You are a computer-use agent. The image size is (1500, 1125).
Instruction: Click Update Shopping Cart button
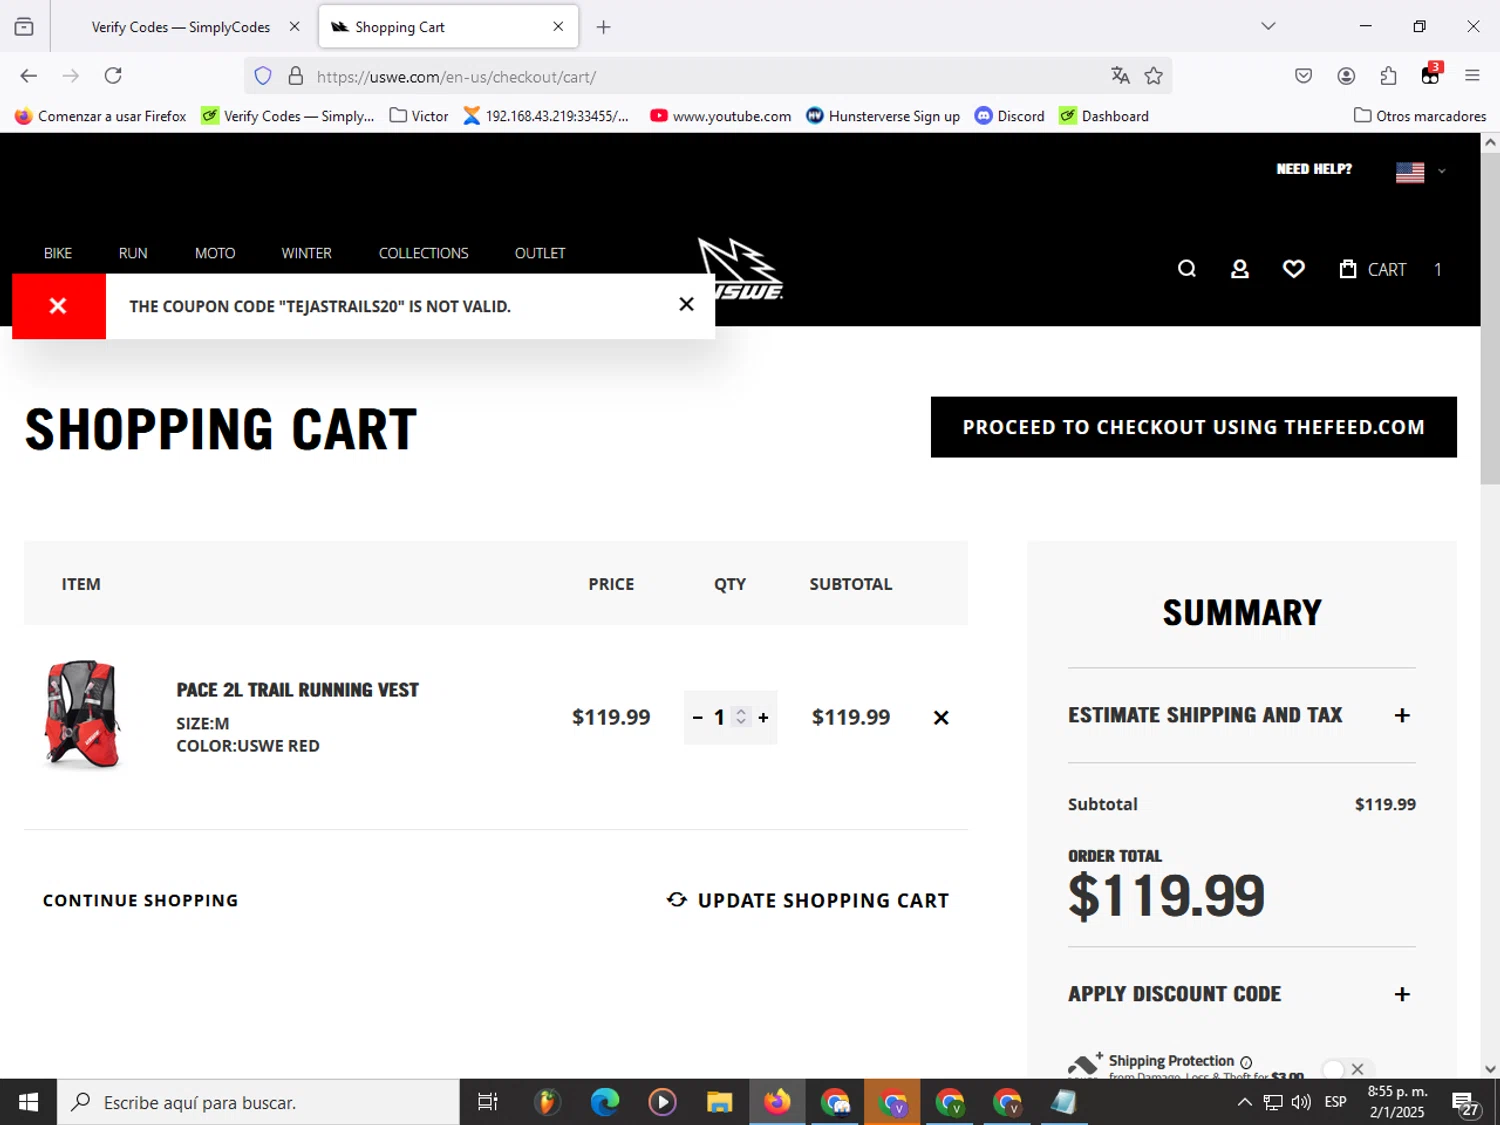pyautogui.click(x=808, y=900)
